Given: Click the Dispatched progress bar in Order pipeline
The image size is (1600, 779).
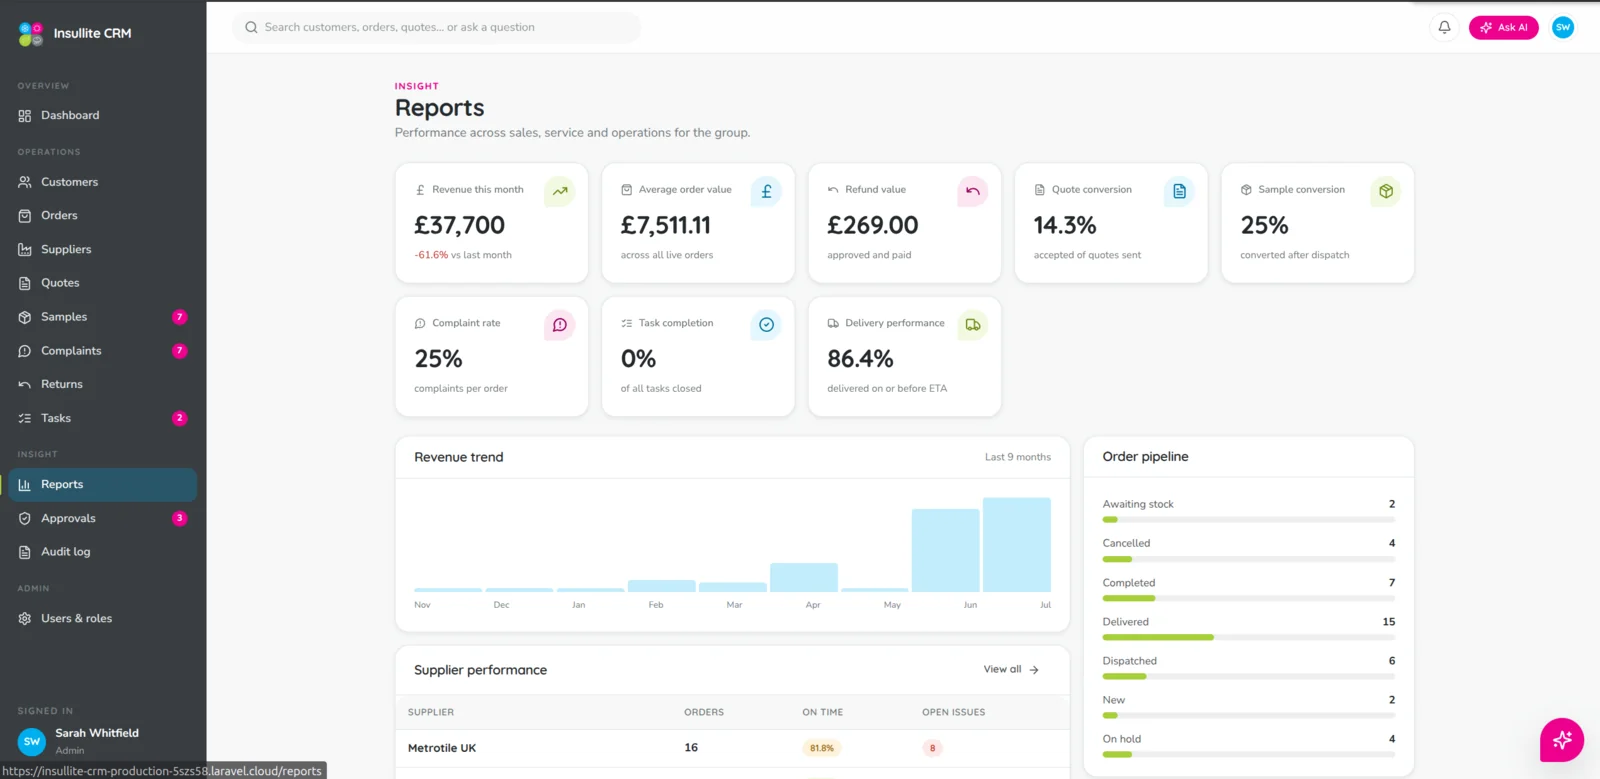Looking at the screenshot, I should [1248, 677].
